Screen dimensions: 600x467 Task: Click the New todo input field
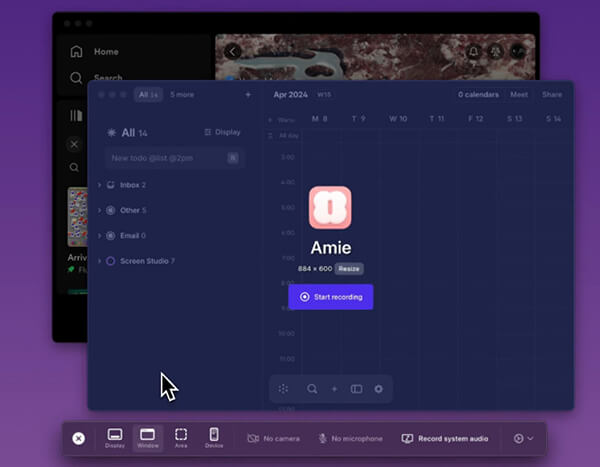174,158
